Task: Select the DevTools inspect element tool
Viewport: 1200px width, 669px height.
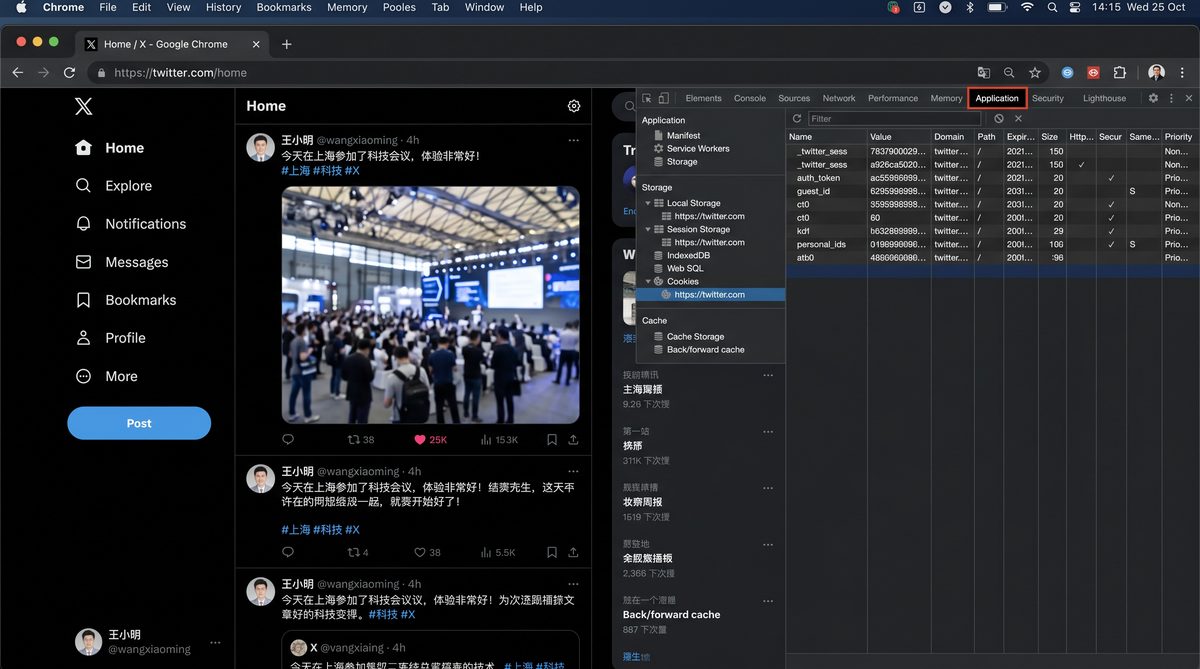Action: (647, 98)
